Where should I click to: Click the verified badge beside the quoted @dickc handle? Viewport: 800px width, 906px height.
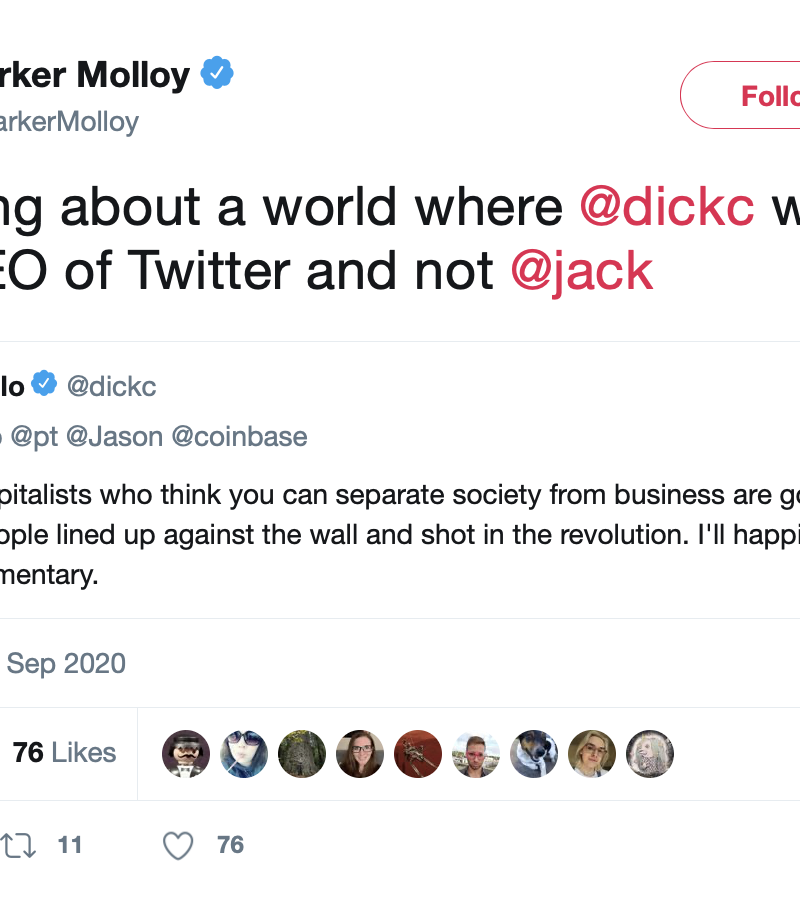click(44, 385)
